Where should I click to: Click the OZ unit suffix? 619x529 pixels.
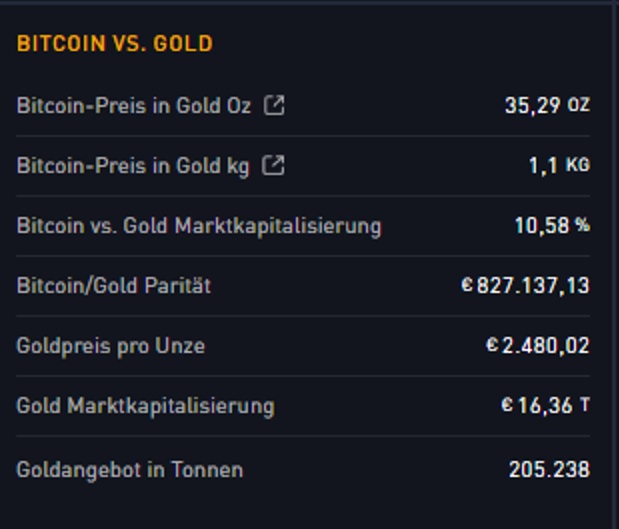579,105
